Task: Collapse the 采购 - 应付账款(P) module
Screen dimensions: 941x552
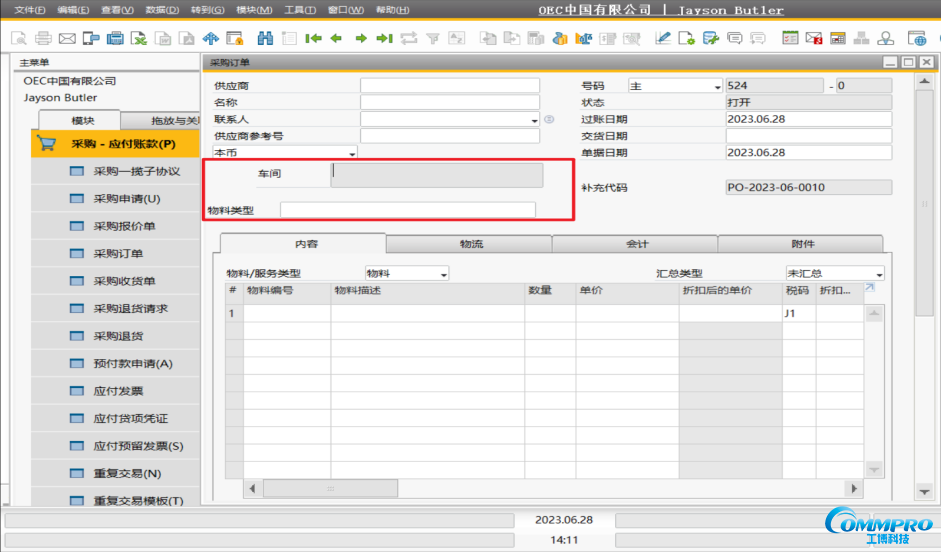Action: click(x=115, y=144)
